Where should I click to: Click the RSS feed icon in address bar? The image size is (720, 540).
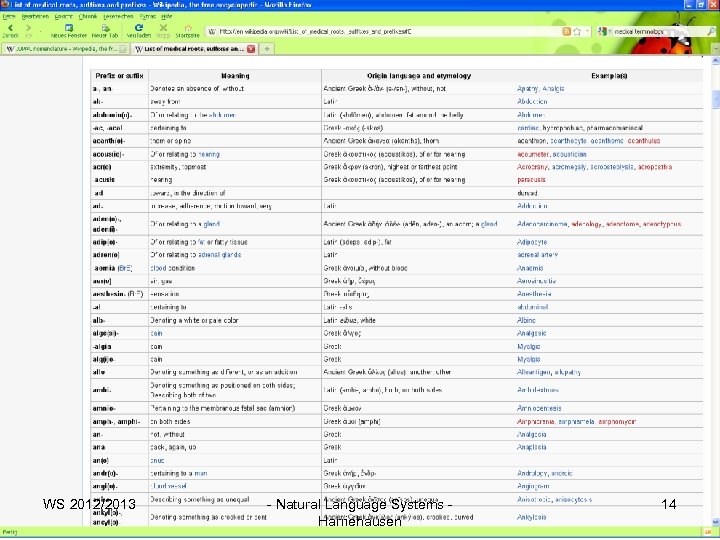click(x=567, y=31)
